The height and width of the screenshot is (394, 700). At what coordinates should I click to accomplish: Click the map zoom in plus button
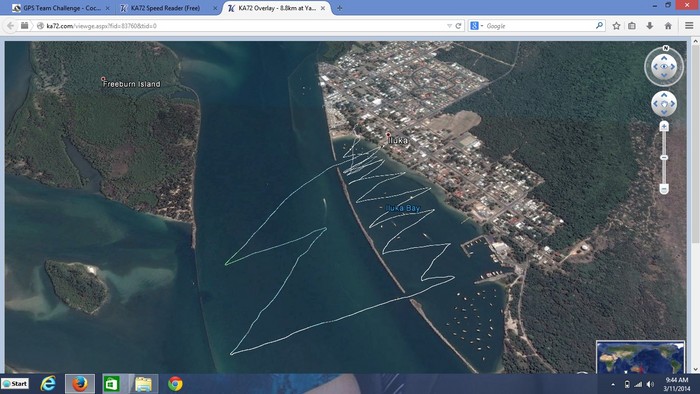(664, 127)
